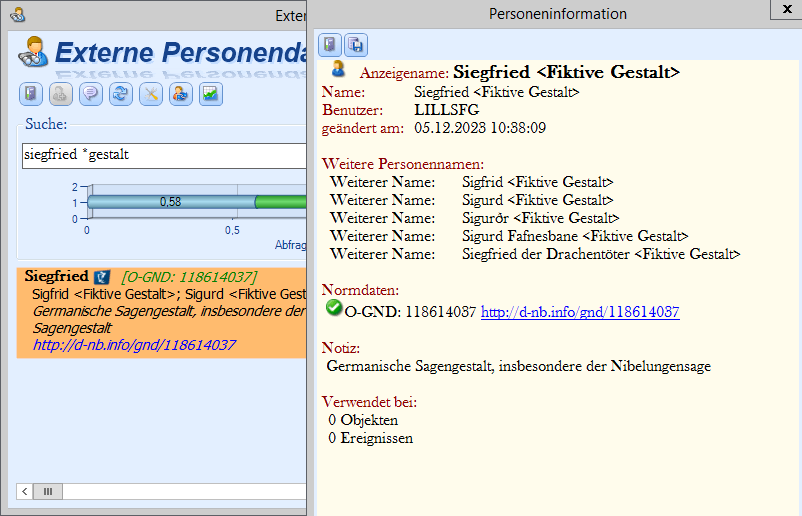Image resolution: width=802 pixels, height=516 pixels.
Task: Click the left scroll arrow of the horizontal scrollbar
Action: pyautogui.click(x=25, y=491)
